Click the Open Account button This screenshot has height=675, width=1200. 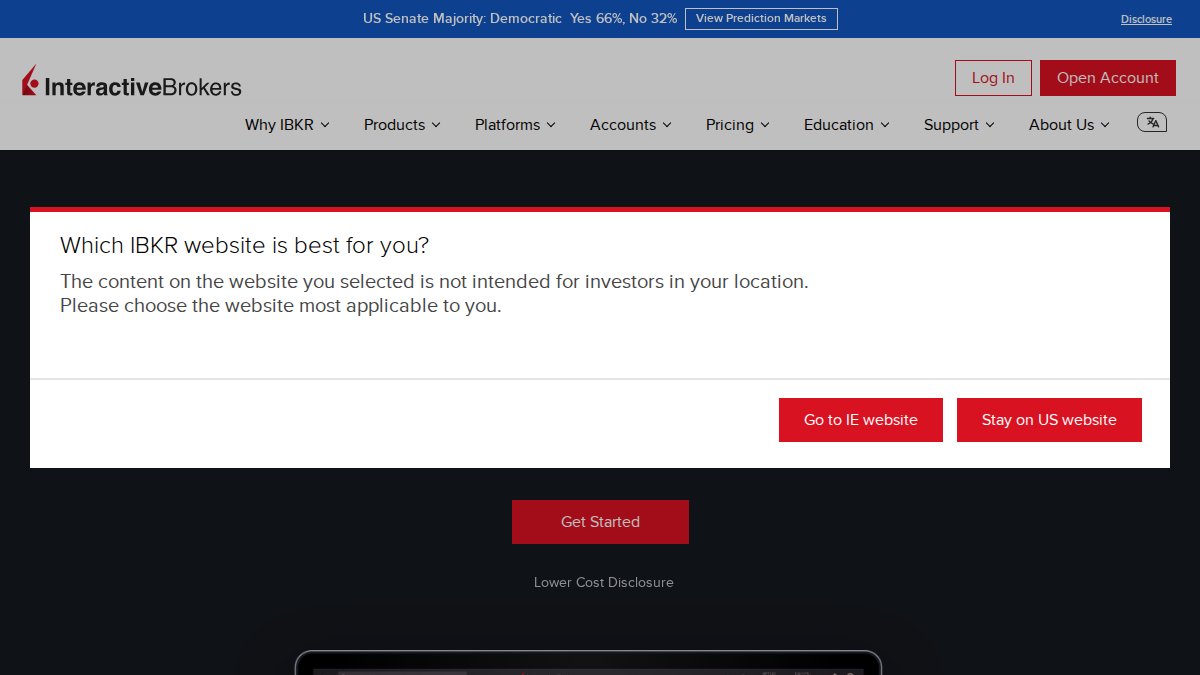[1108, 78]
